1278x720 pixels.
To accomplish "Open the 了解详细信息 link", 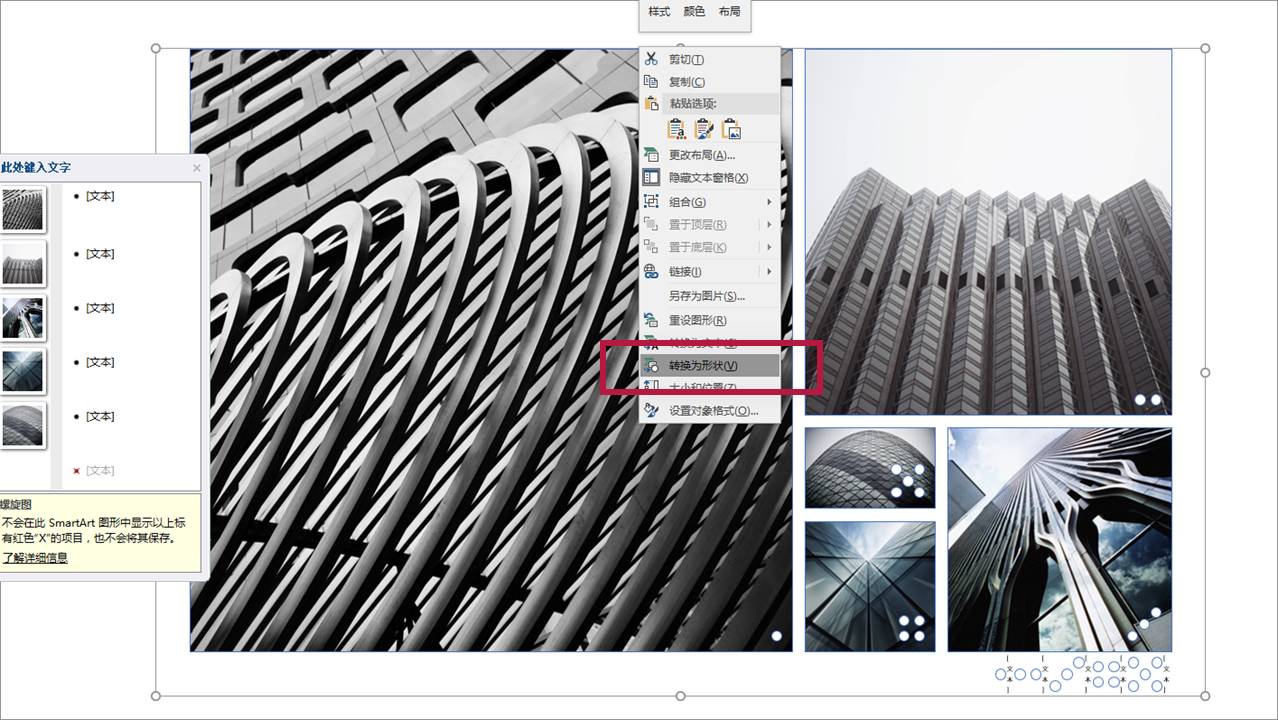I will click(x=35, y=558).
